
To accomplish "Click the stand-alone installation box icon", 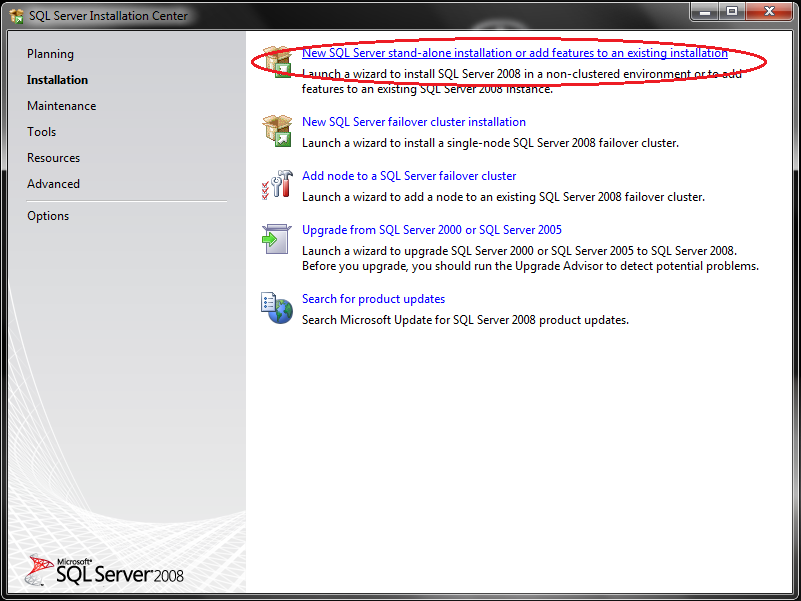I will [277, 62].
